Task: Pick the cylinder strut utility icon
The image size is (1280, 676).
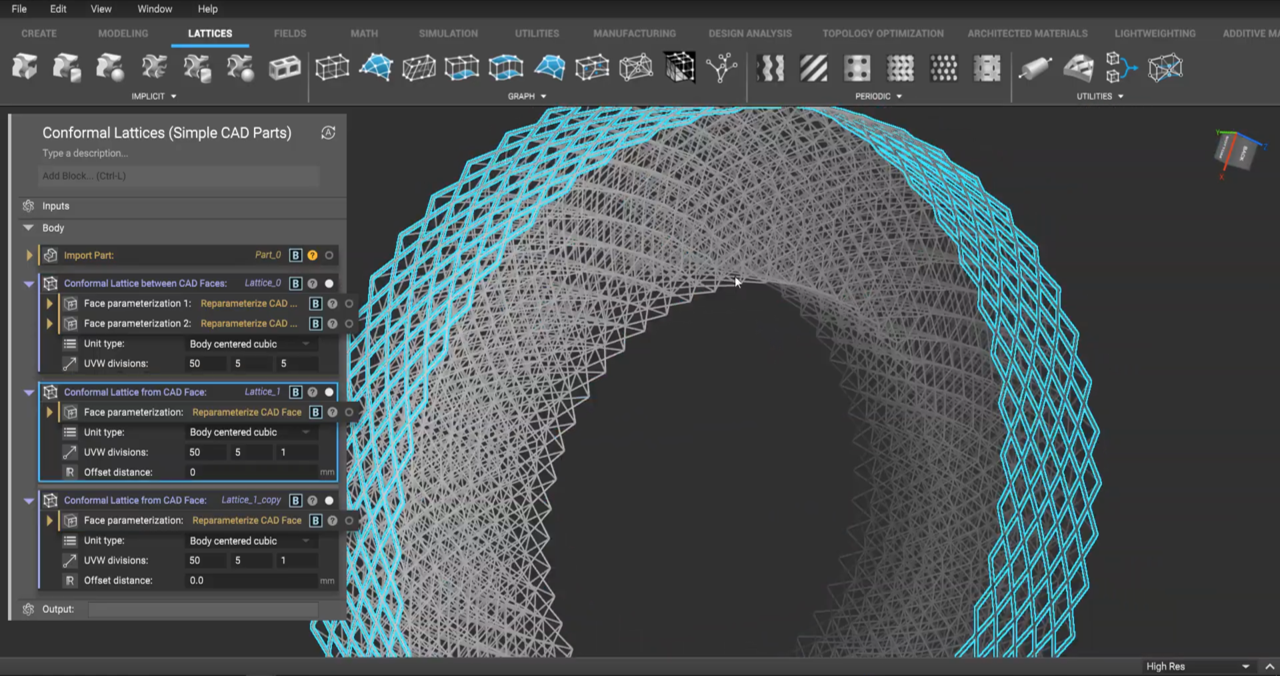Action: [x=1035, y=68]
